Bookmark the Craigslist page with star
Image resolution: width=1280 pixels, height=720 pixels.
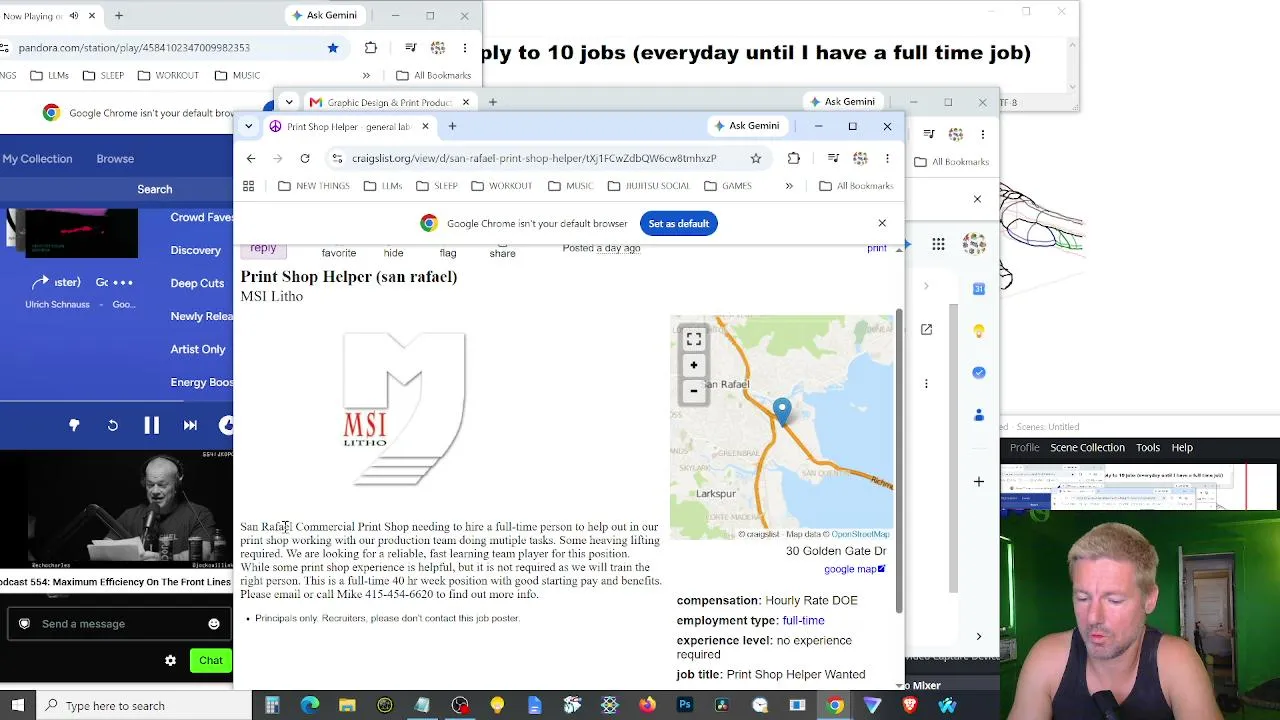[756, 158]
